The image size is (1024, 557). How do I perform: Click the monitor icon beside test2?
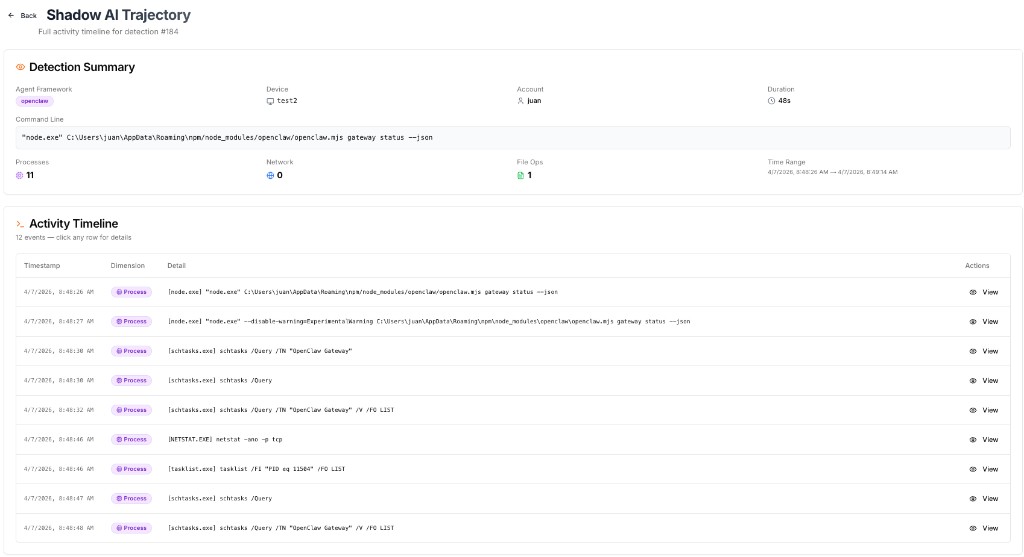(270, 101)
